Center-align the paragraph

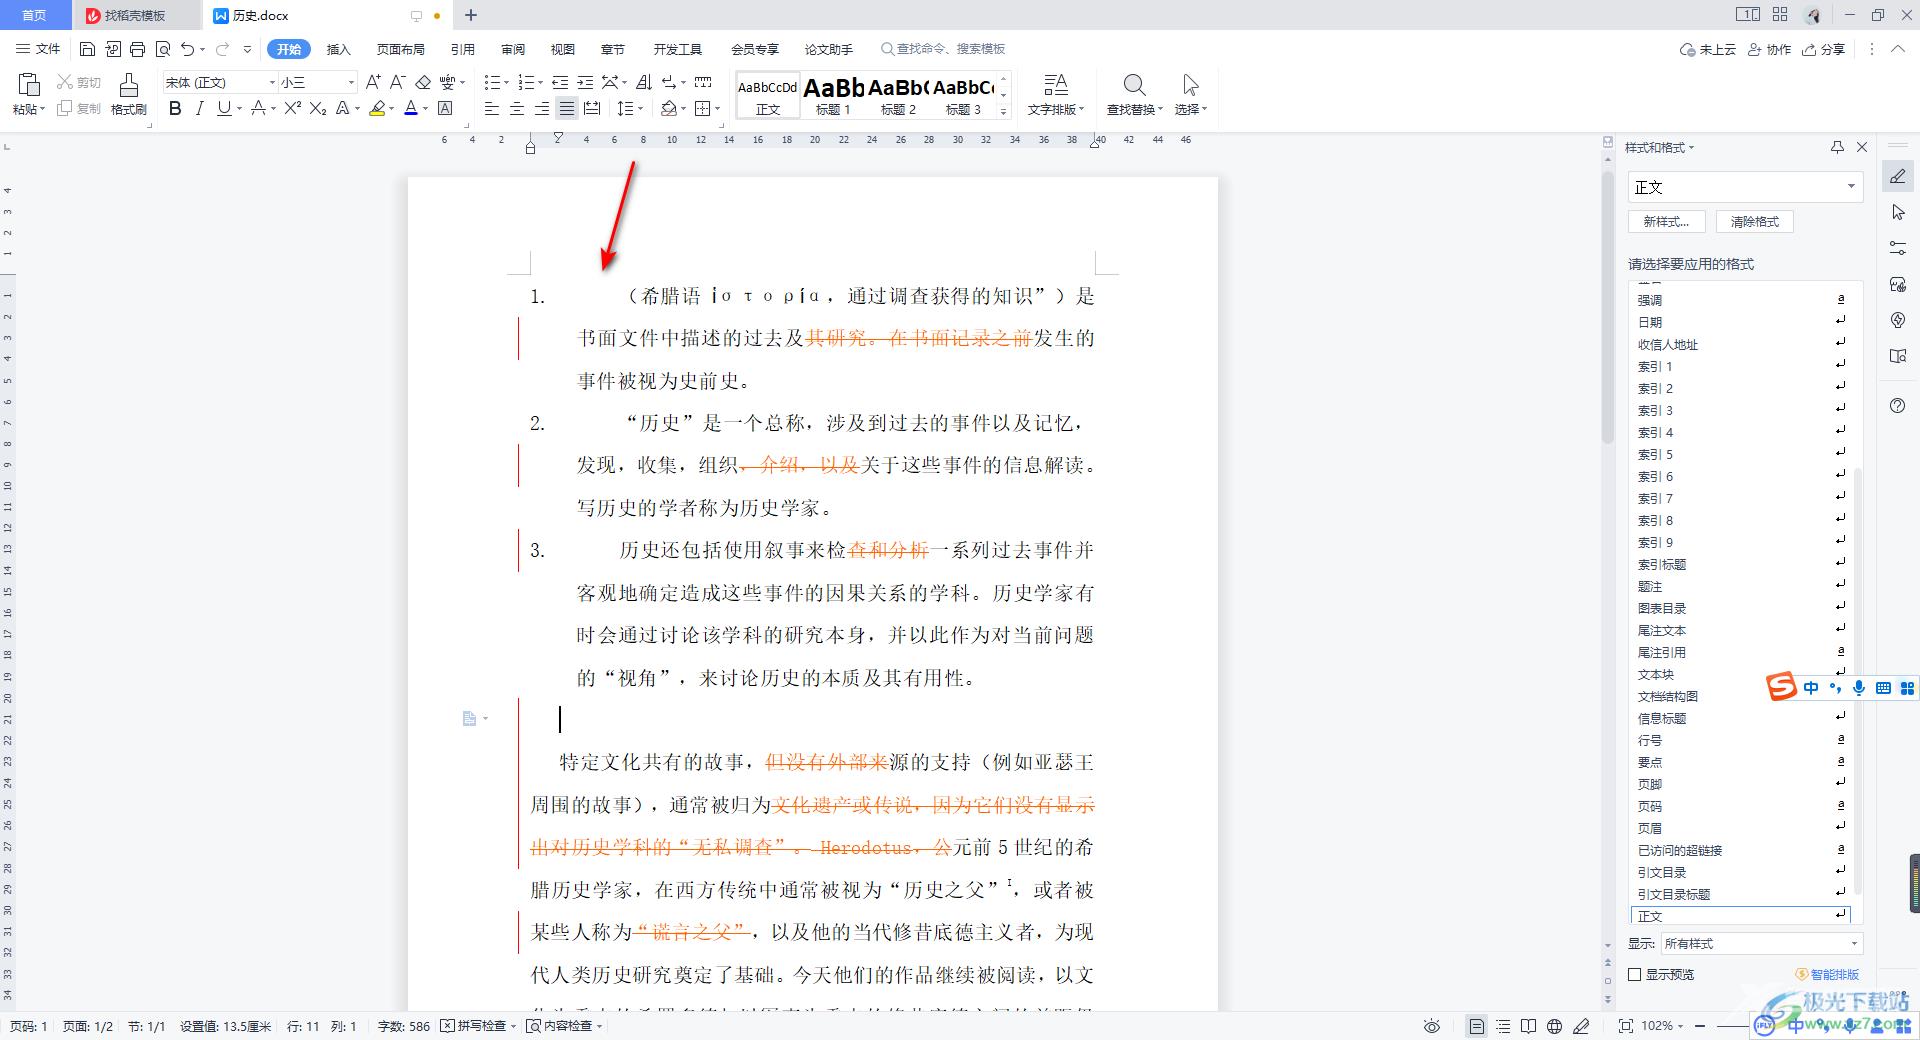point(516,108)
